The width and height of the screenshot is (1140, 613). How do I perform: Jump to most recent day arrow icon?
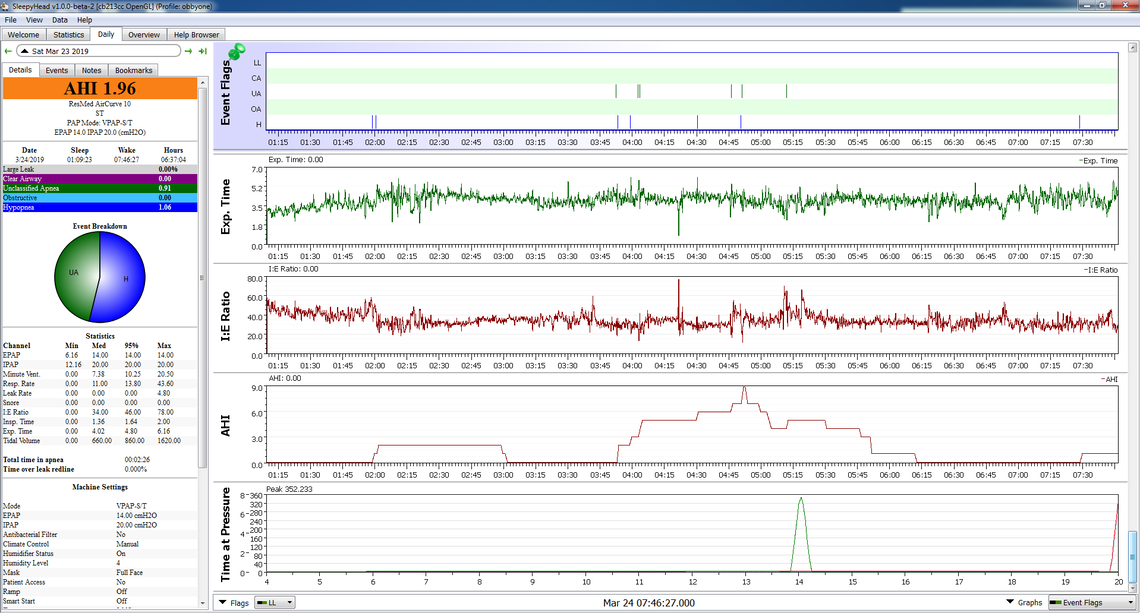pos(203,51)
